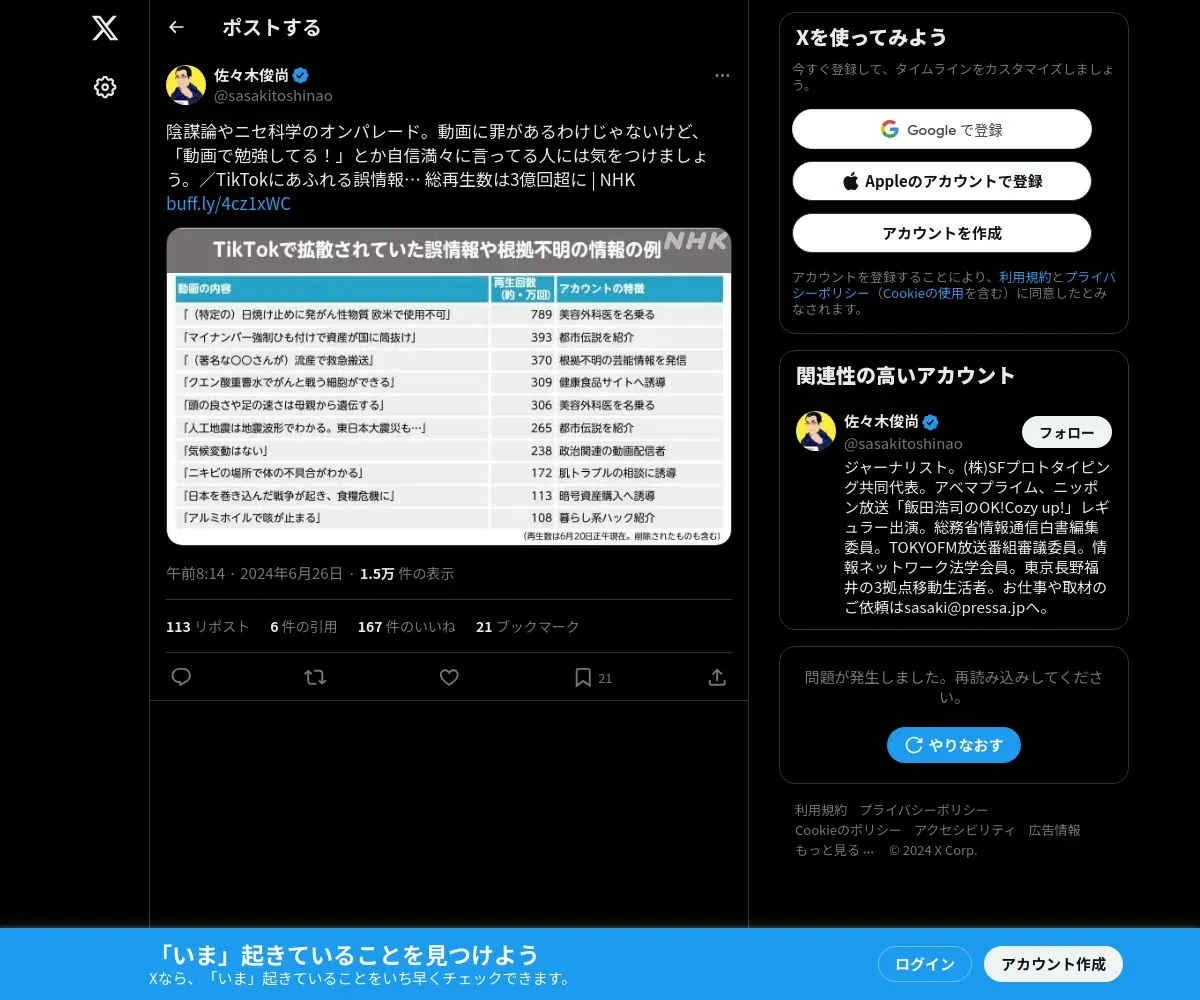Click the blue verified badge beside post author name
This screenshot has width=1200, height=1000.
pyautogui.click(x=300, y=75)
